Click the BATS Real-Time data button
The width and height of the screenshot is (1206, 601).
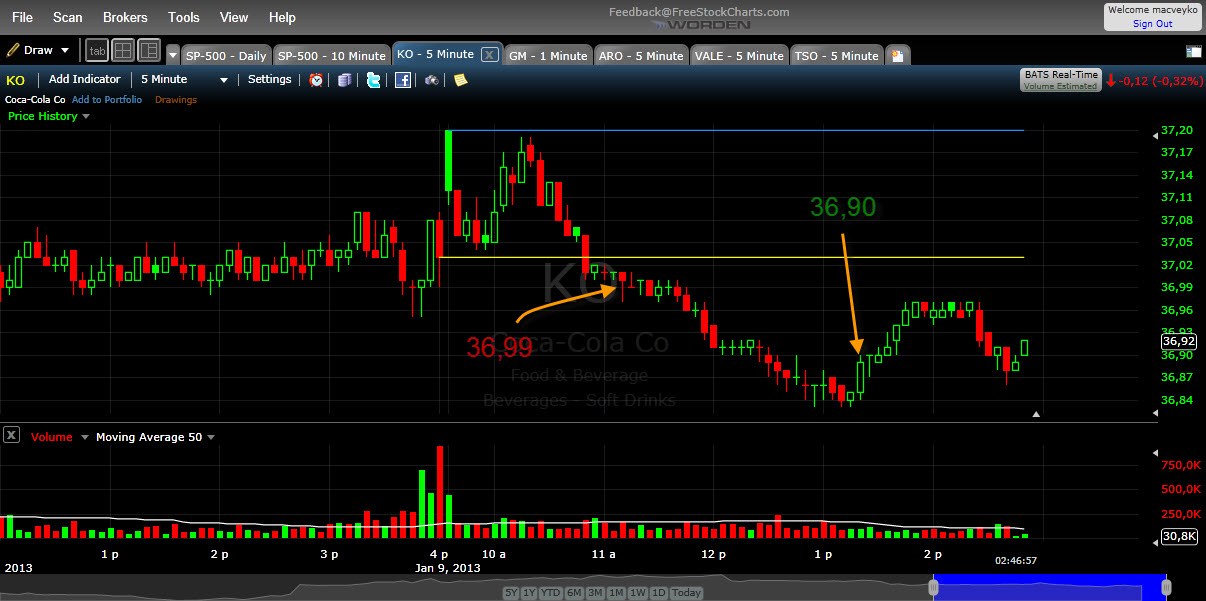click(x=1060, y=80)
